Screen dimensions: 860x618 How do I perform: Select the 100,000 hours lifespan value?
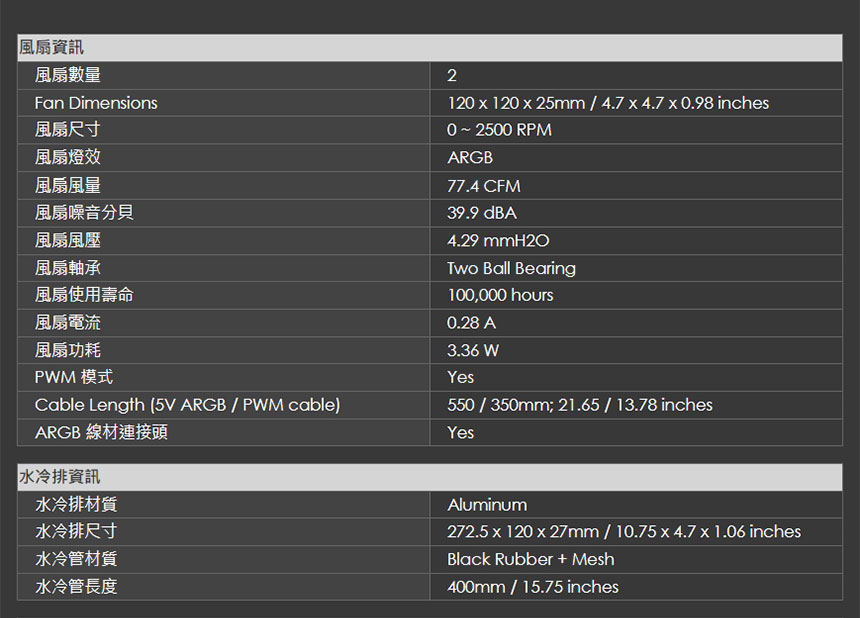[x=500, y=295]
